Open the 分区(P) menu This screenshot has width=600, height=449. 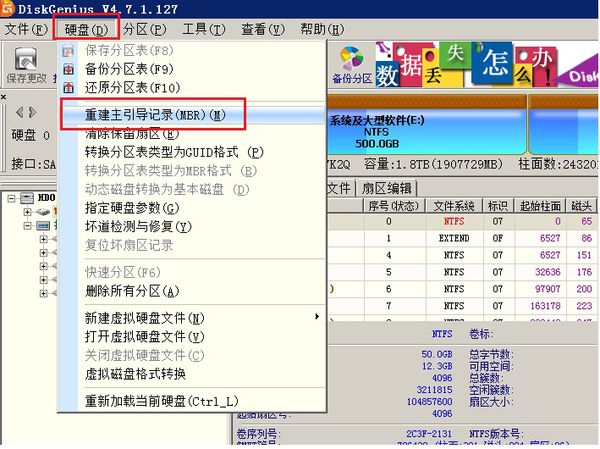[x=144, y=29]
